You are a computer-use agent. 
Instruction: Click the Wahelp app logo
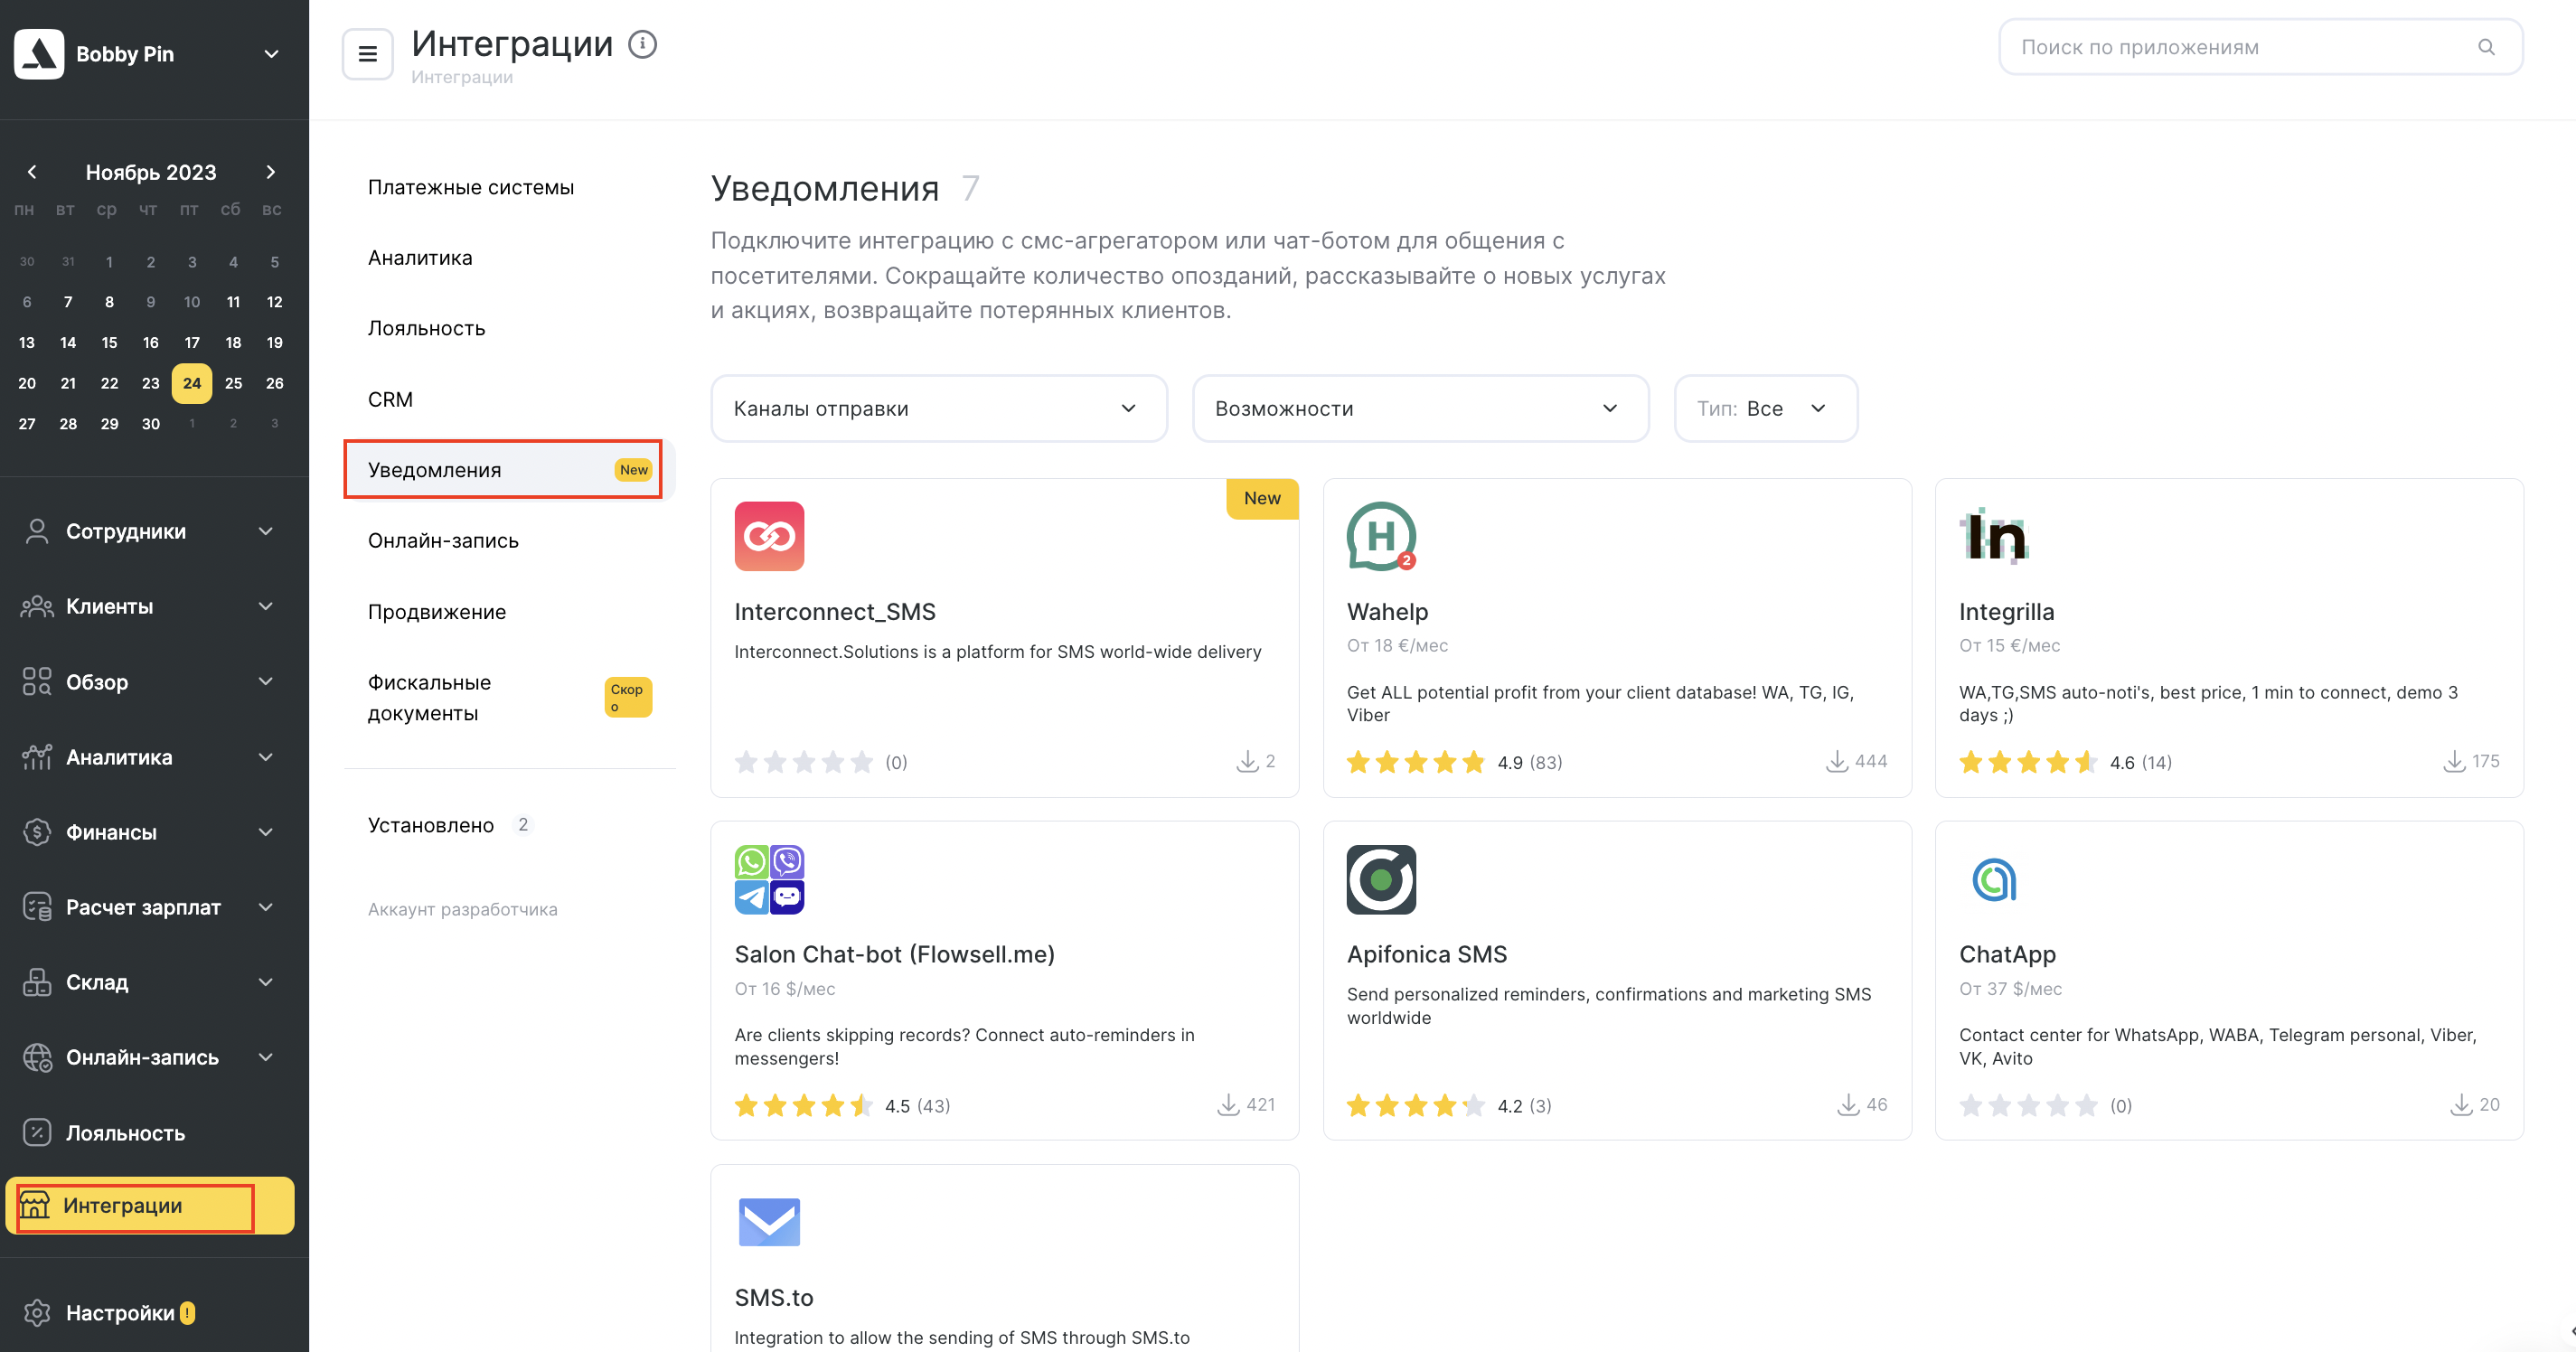[1381, 536]
